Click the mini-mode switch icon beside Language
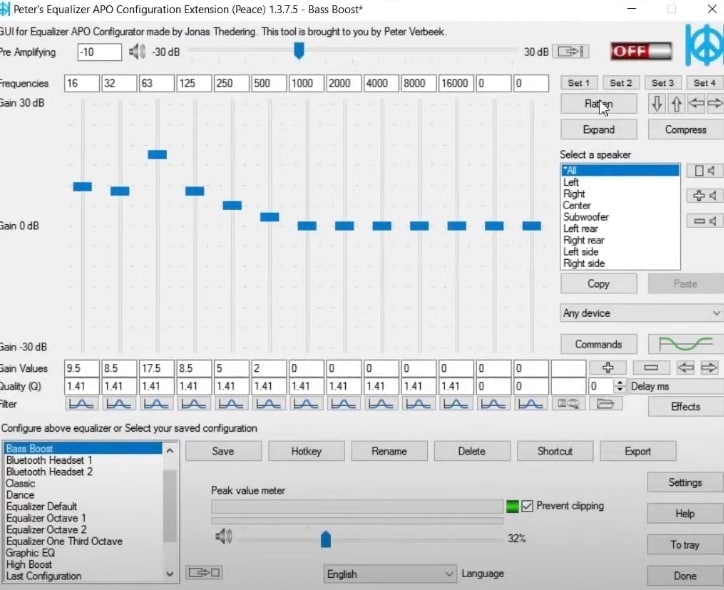 204,573
